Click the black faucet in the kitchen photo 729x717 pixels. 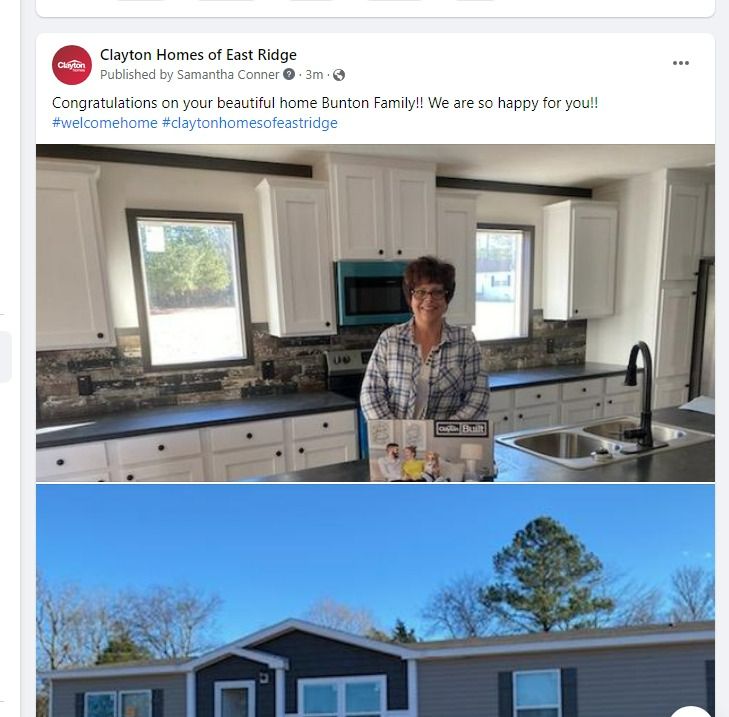[642, 394]
